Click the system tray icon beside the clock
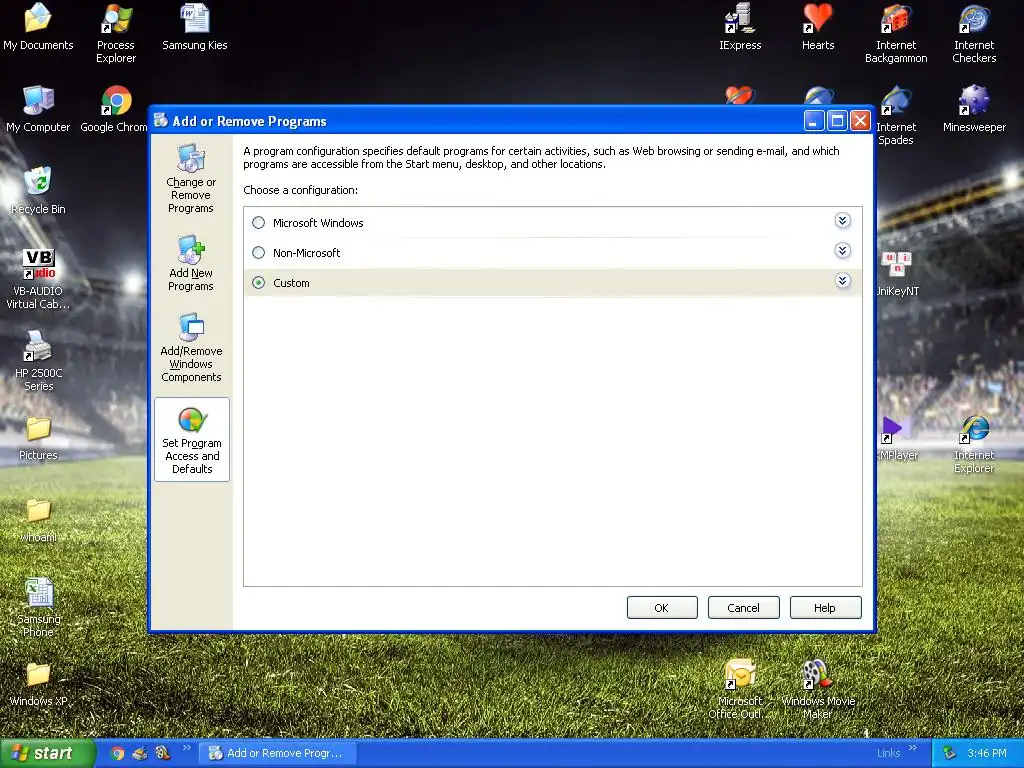This screenshot has width=1024, height=768. pos(950,753)
